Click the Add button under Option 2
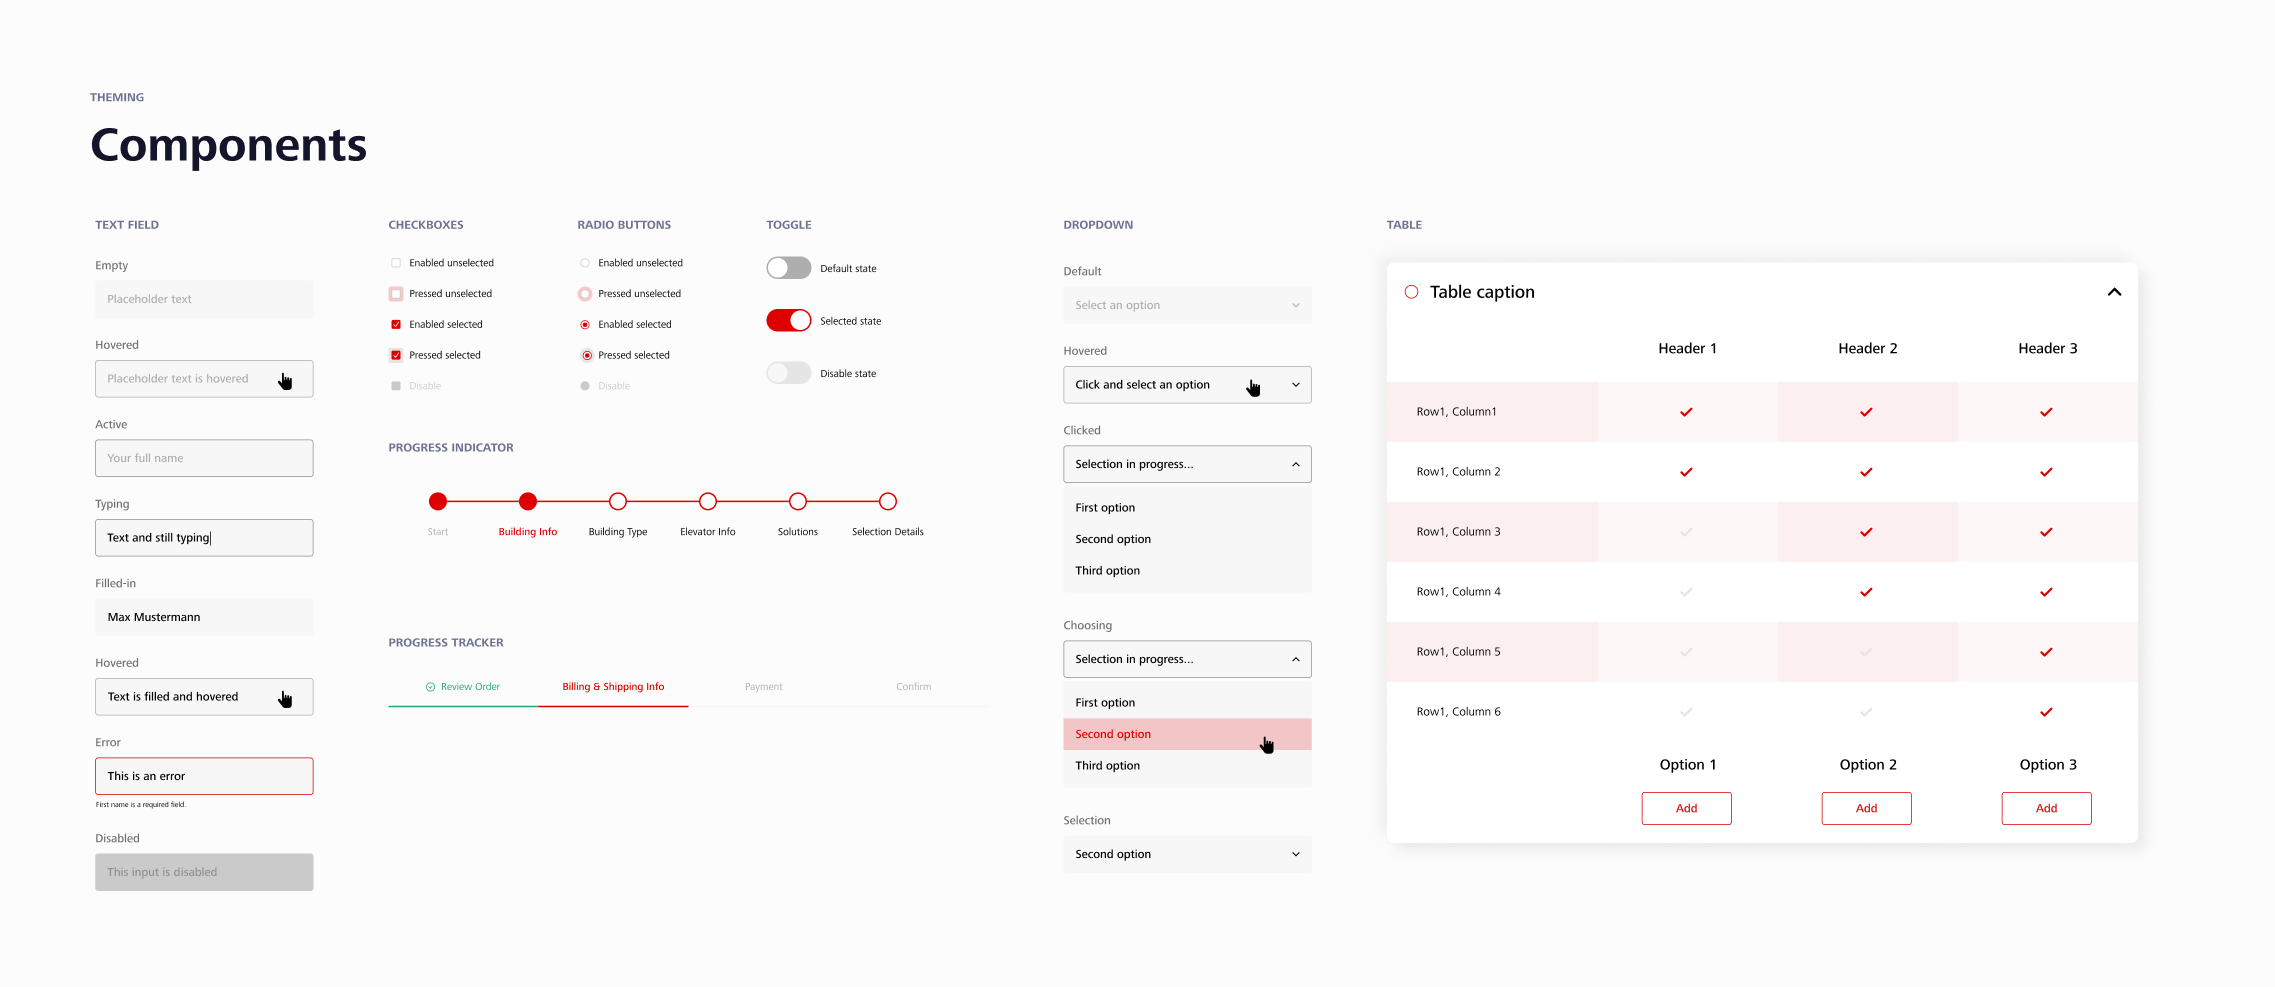 pos(1866,808)
